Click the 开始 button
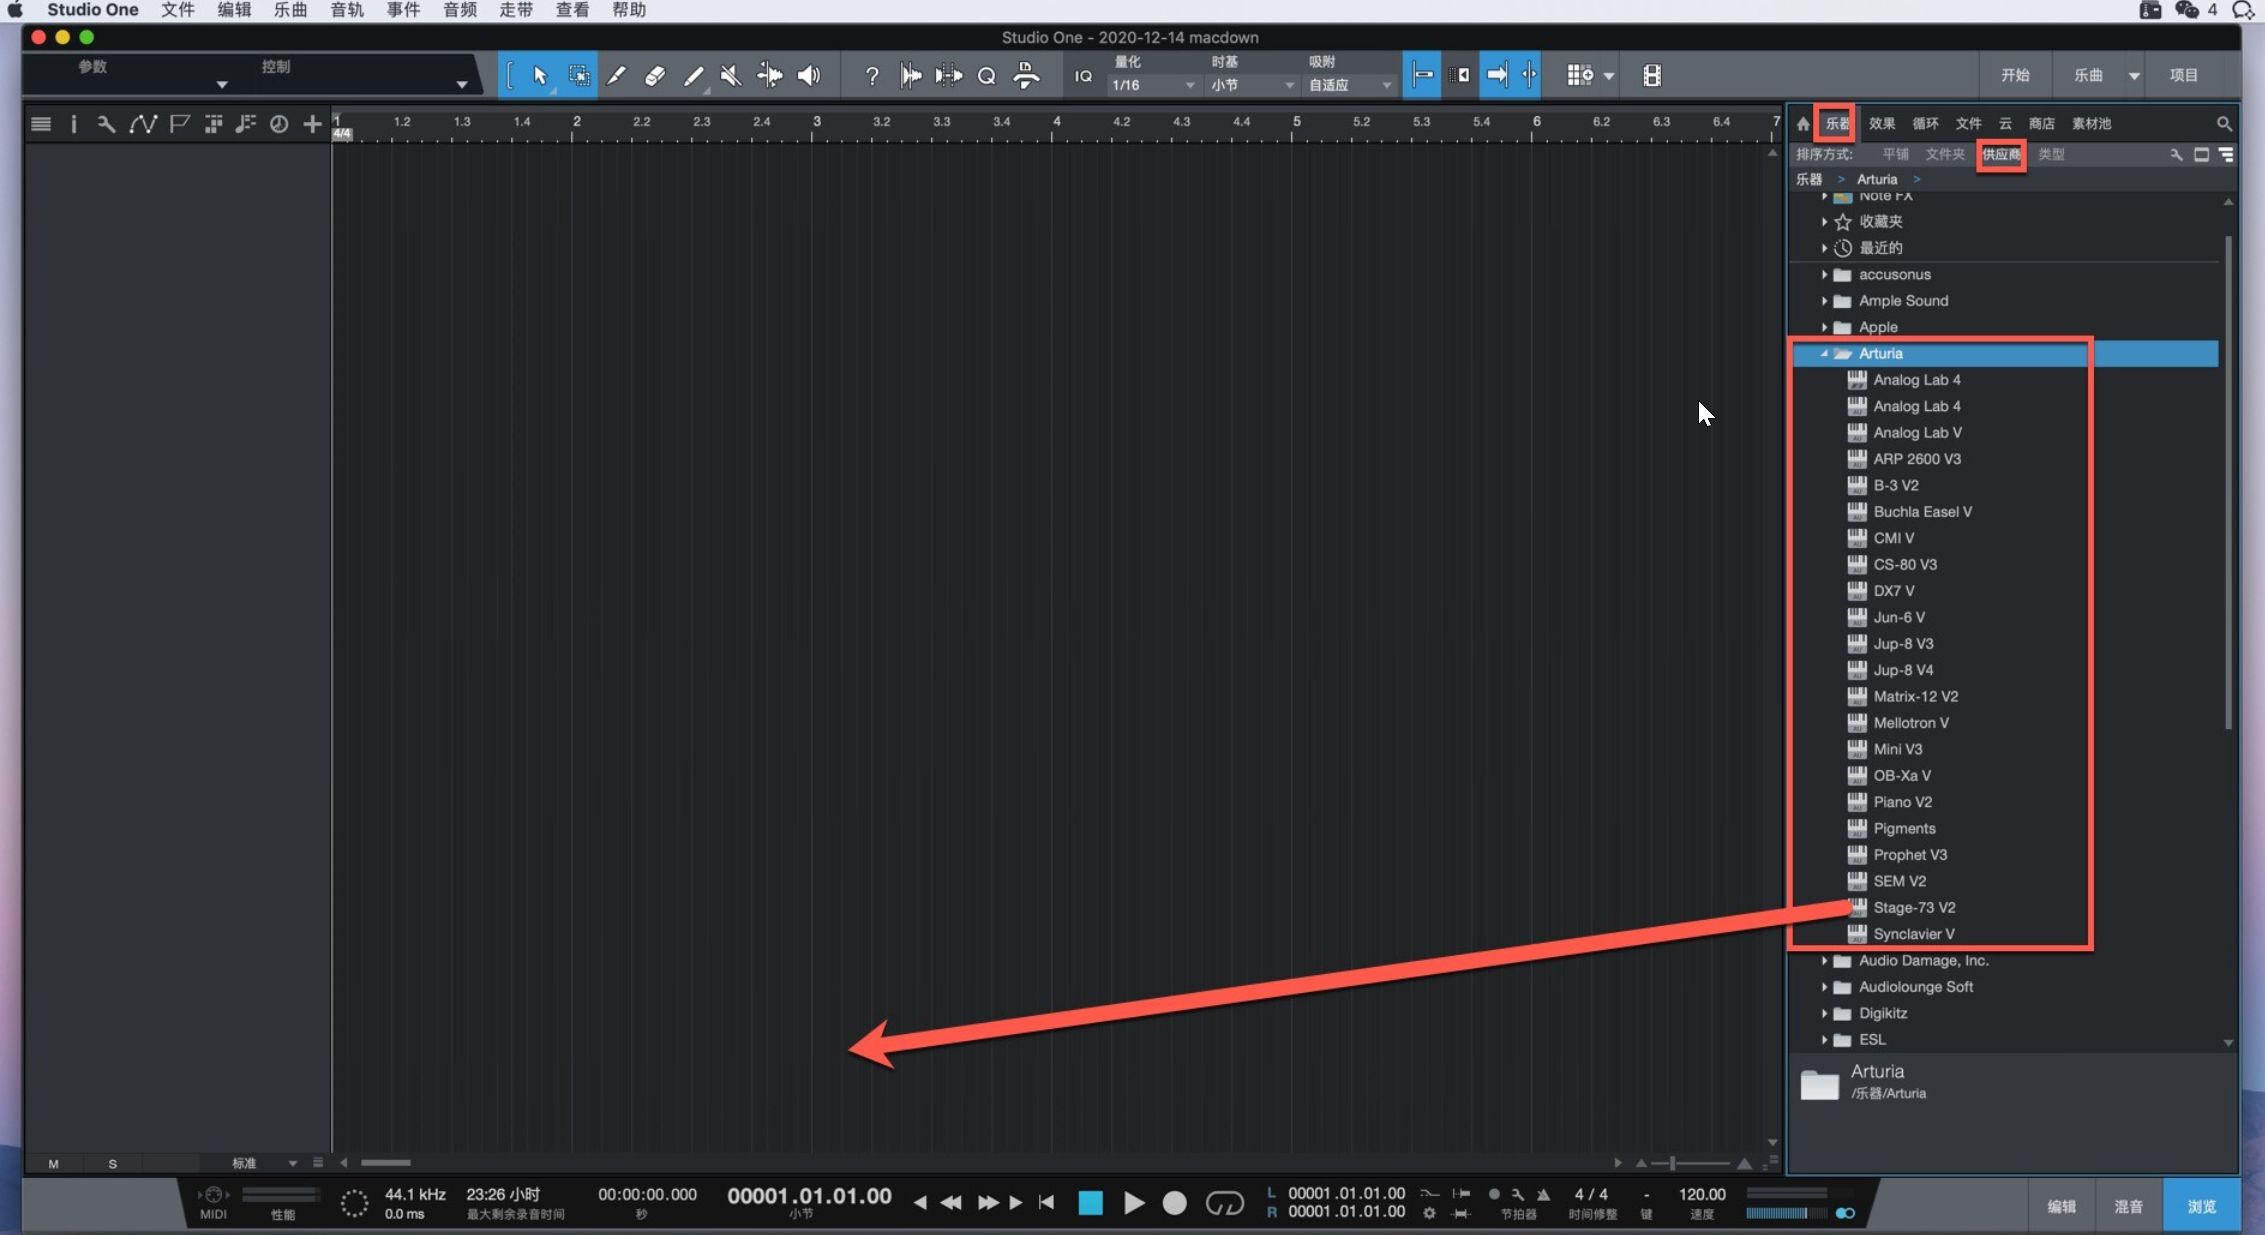This screenshot has width=2265, height=1235. pyautogui.click(x=2014, y=76)
